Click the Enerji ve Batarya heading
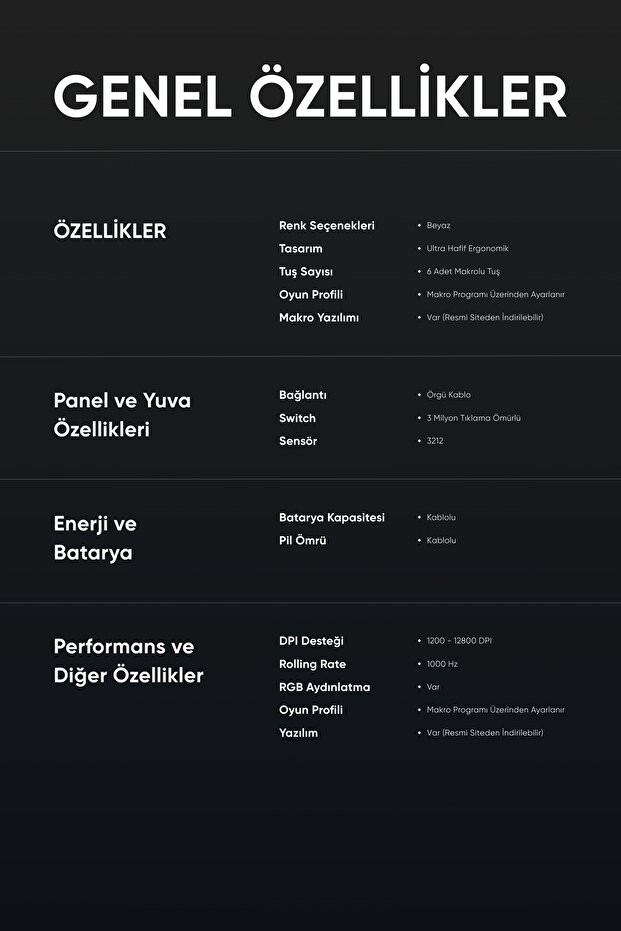This screenshot has width=621, height=931. click(95, 537)
